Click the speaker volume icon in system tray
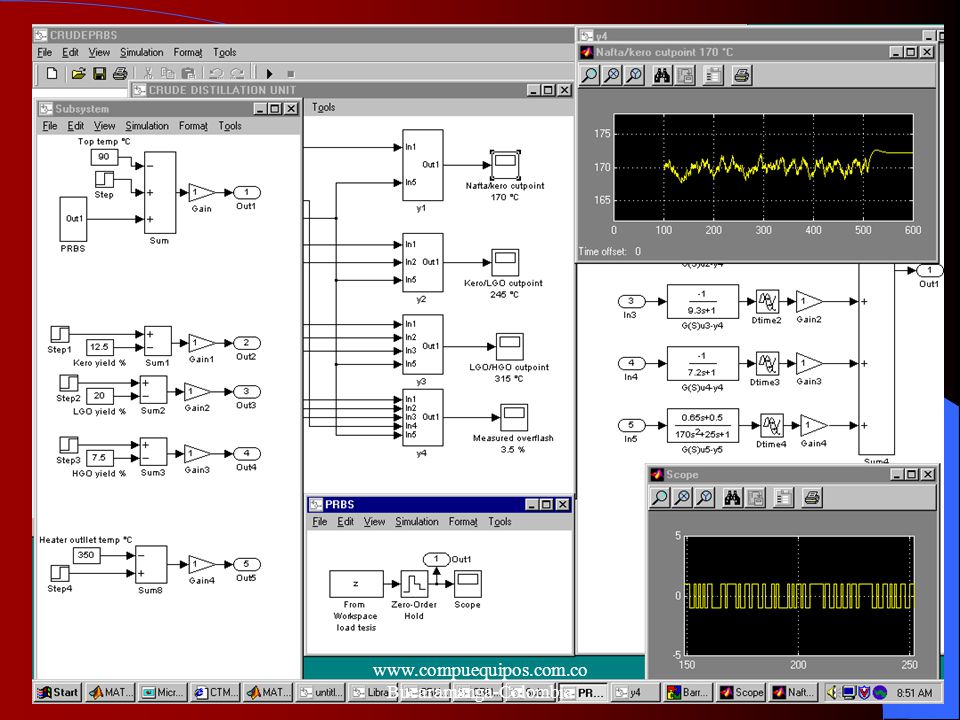 (831, 692)
